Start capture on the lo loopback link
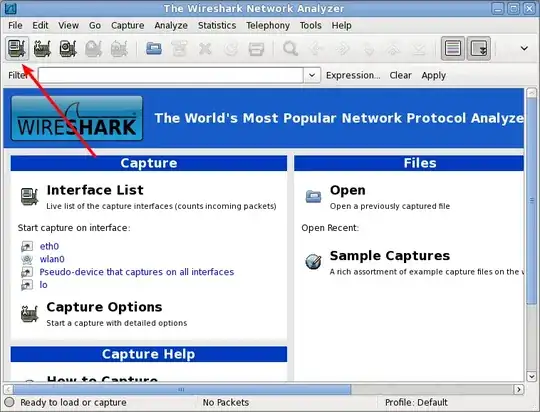The height and width of the screenshot is (412, 540). [43, 285]
